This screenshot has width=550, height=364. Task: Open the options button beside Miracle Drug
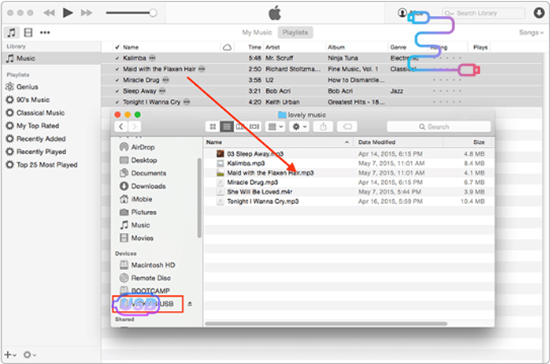pos(166,80)
